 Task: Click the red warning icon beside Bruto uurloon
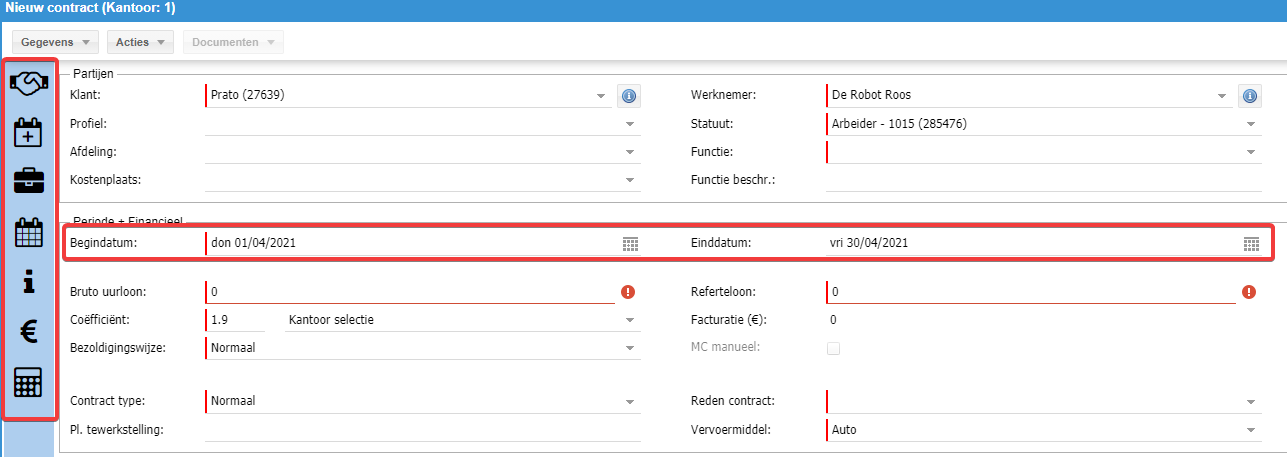pyautogui.click(x=629, y=292)
